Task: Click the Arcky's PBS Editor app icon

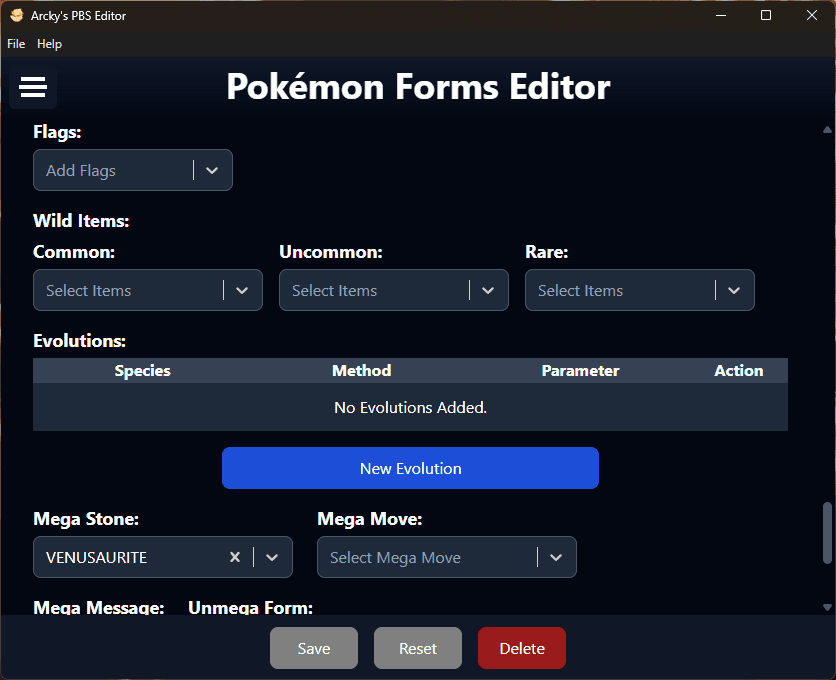Action: (16, 16)
